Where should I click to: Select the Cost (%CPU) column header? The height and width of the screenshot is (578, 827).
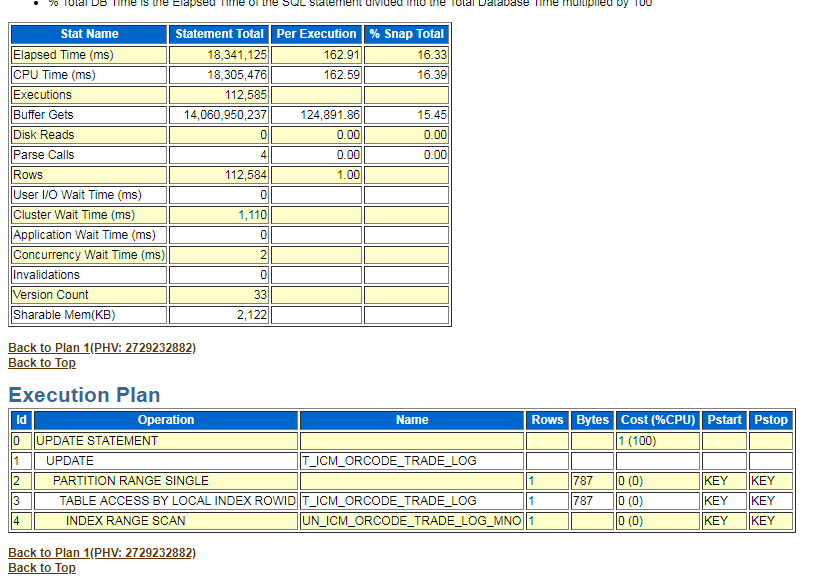point(658,420)
